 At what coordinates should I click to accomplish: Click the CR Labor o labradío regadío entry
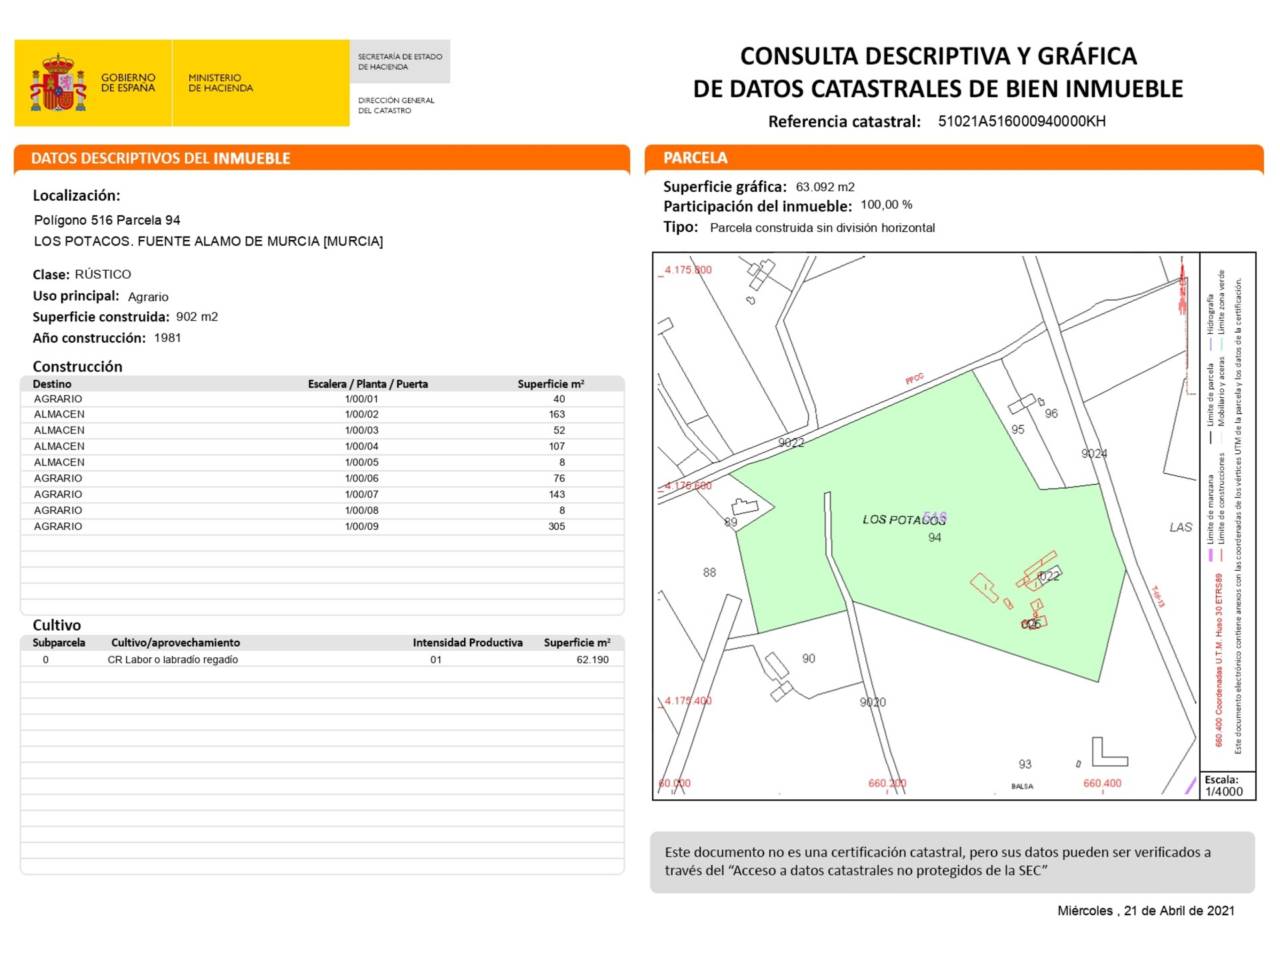(x=173, y=660)
